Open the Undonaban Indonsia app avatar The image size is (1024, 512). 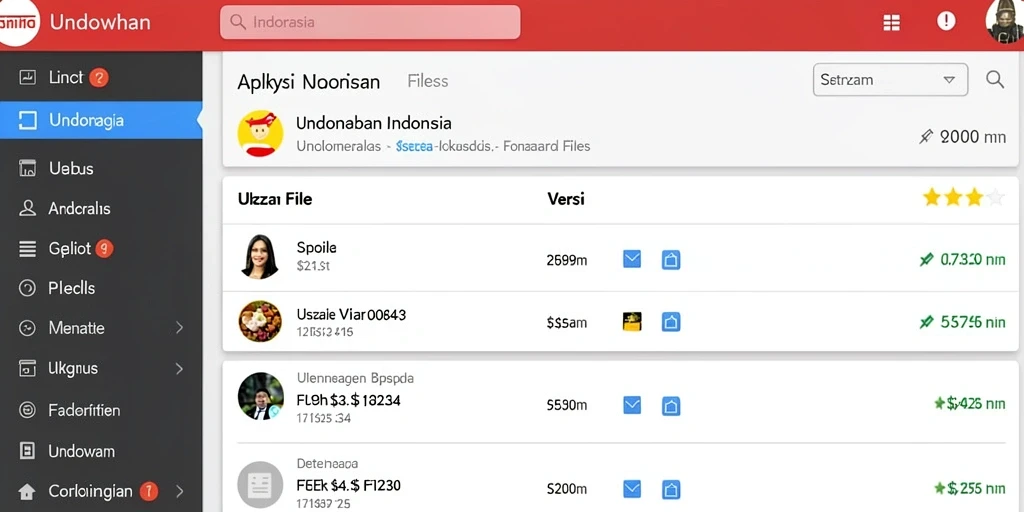(x=261, y=133)
